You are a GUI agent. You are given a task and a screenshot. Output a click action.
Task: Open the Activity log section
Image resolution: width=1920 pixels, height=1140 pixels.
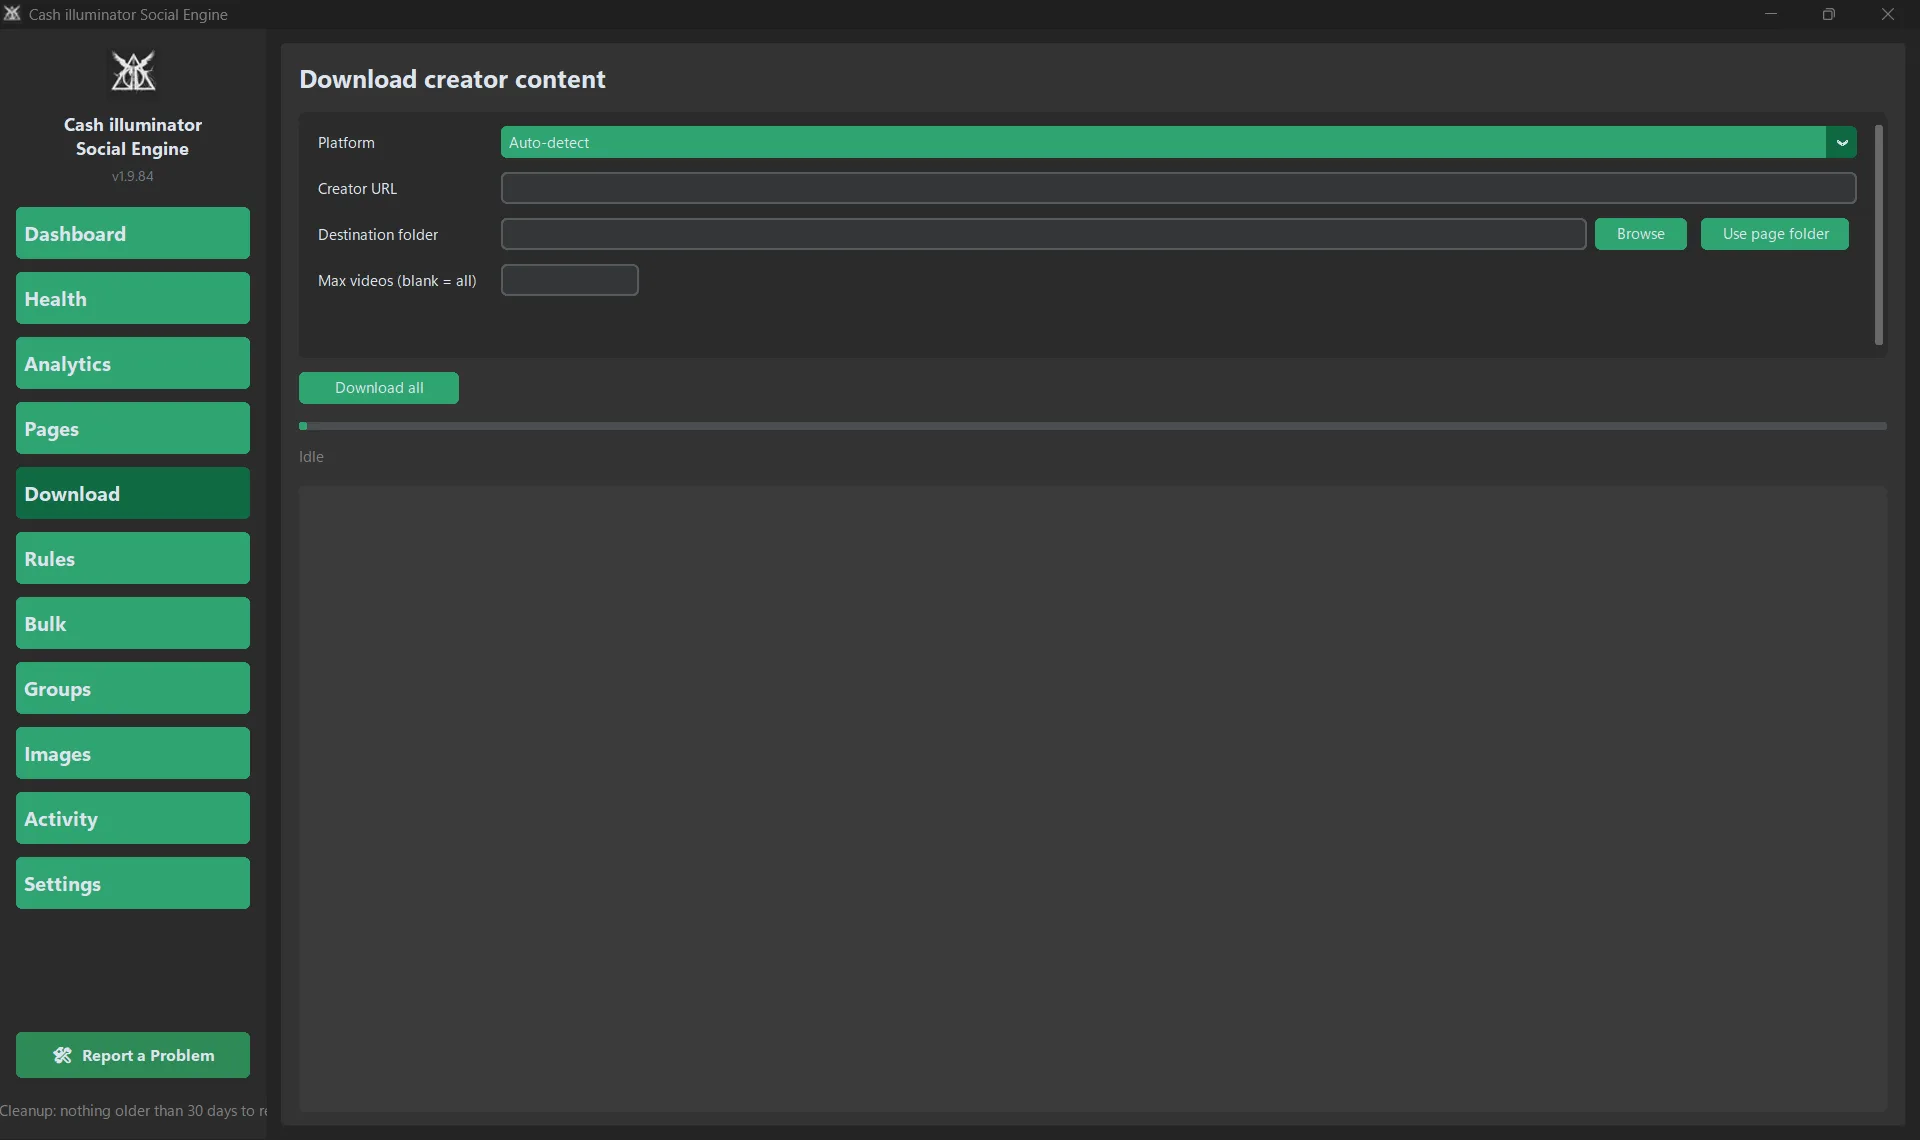(x=133, y=818)
